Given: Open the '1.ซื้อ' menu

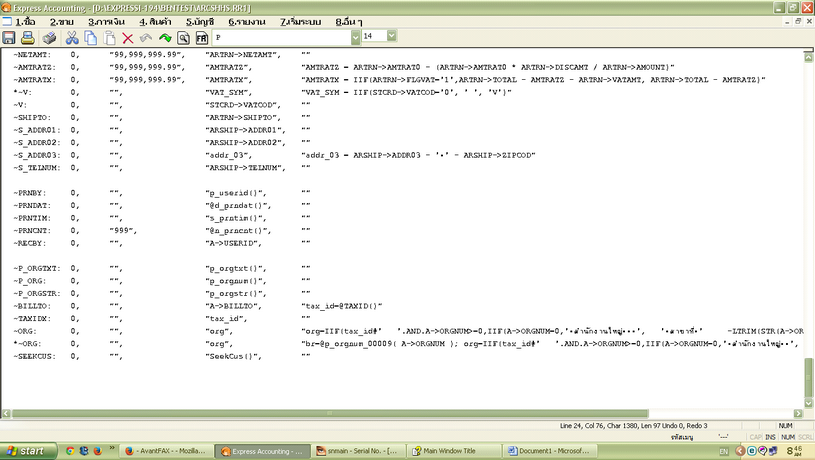Looking at the screenshot, I should pos(22,20).
